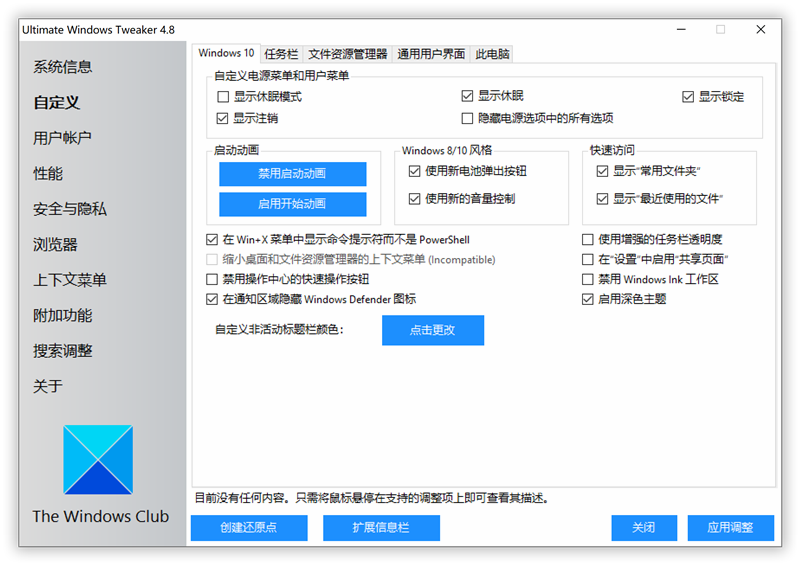This screenshot has width=800, height=565.
Task: Open 搜索调整 section
Action: (62, 351)
